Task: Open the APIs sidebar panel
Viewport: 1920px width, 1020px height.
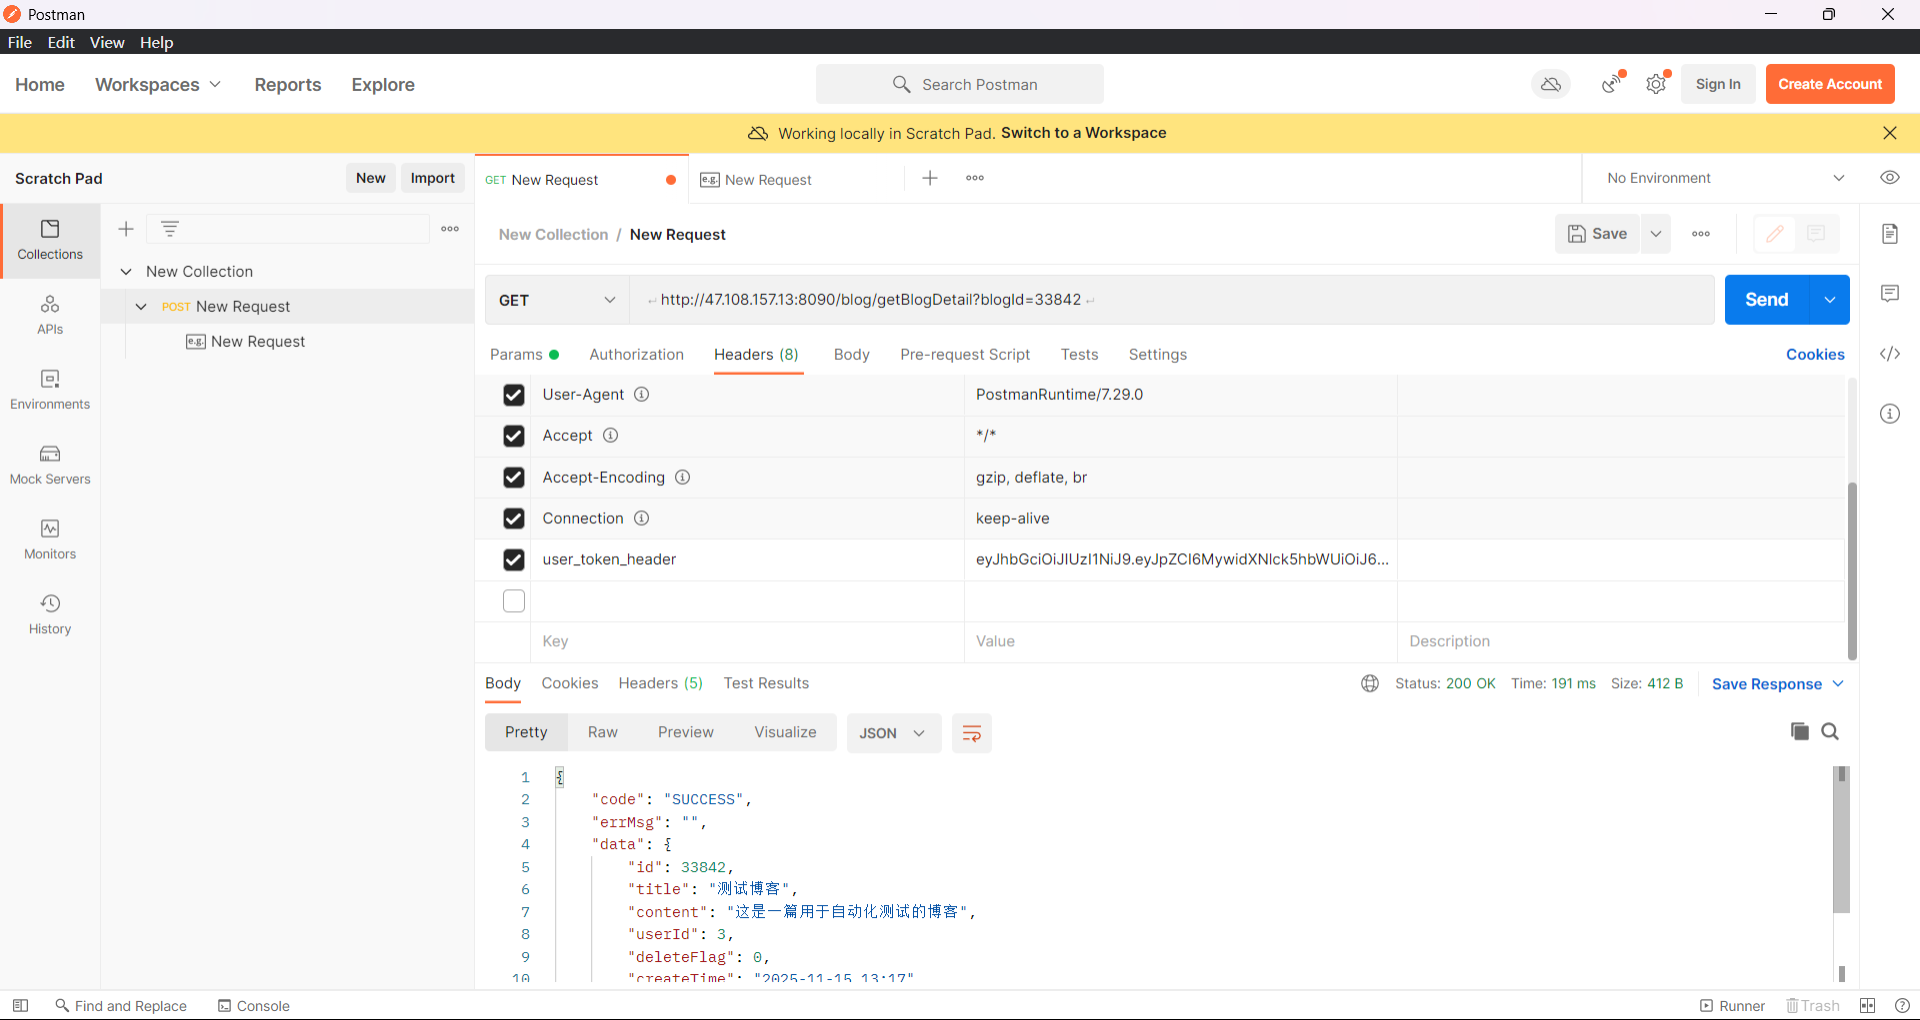Action: 50,315
